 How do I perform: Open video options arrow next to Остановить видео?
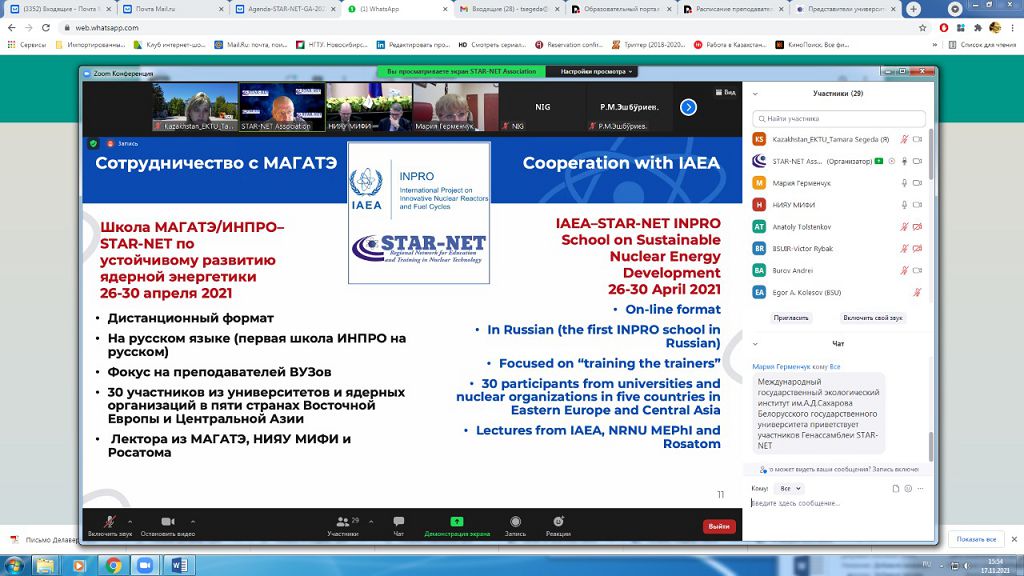point(193,521)
